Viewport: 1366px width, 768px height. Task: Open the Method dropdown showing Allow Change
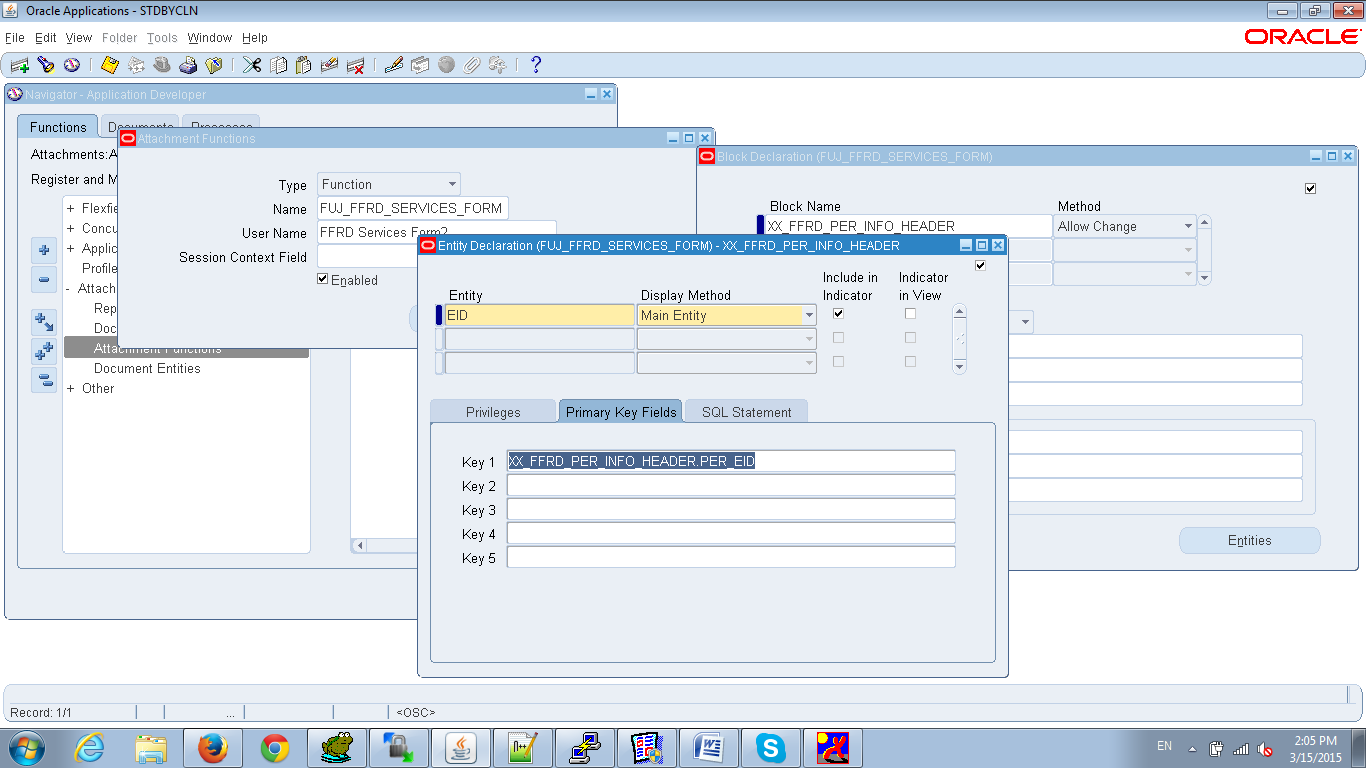click(x=1188, y=227)
